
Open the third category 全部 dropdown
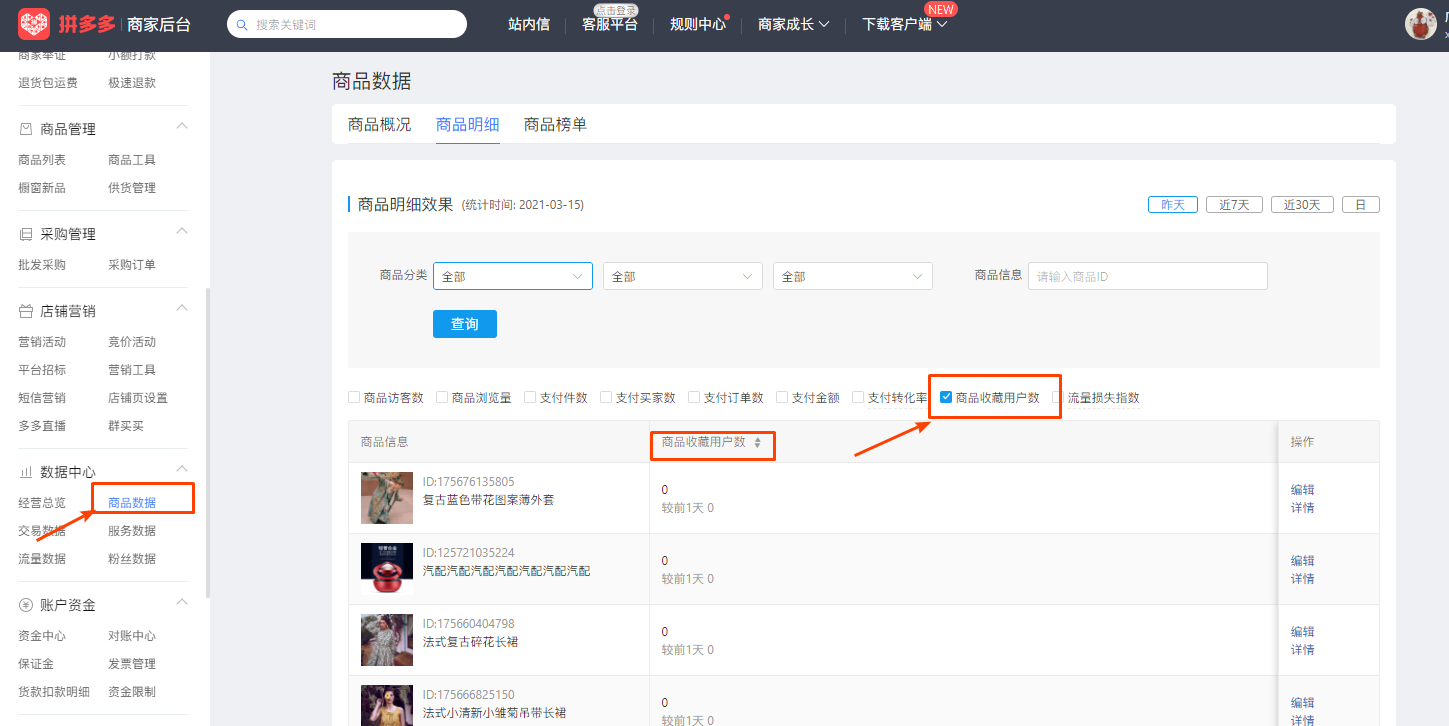tap(853, 276)
